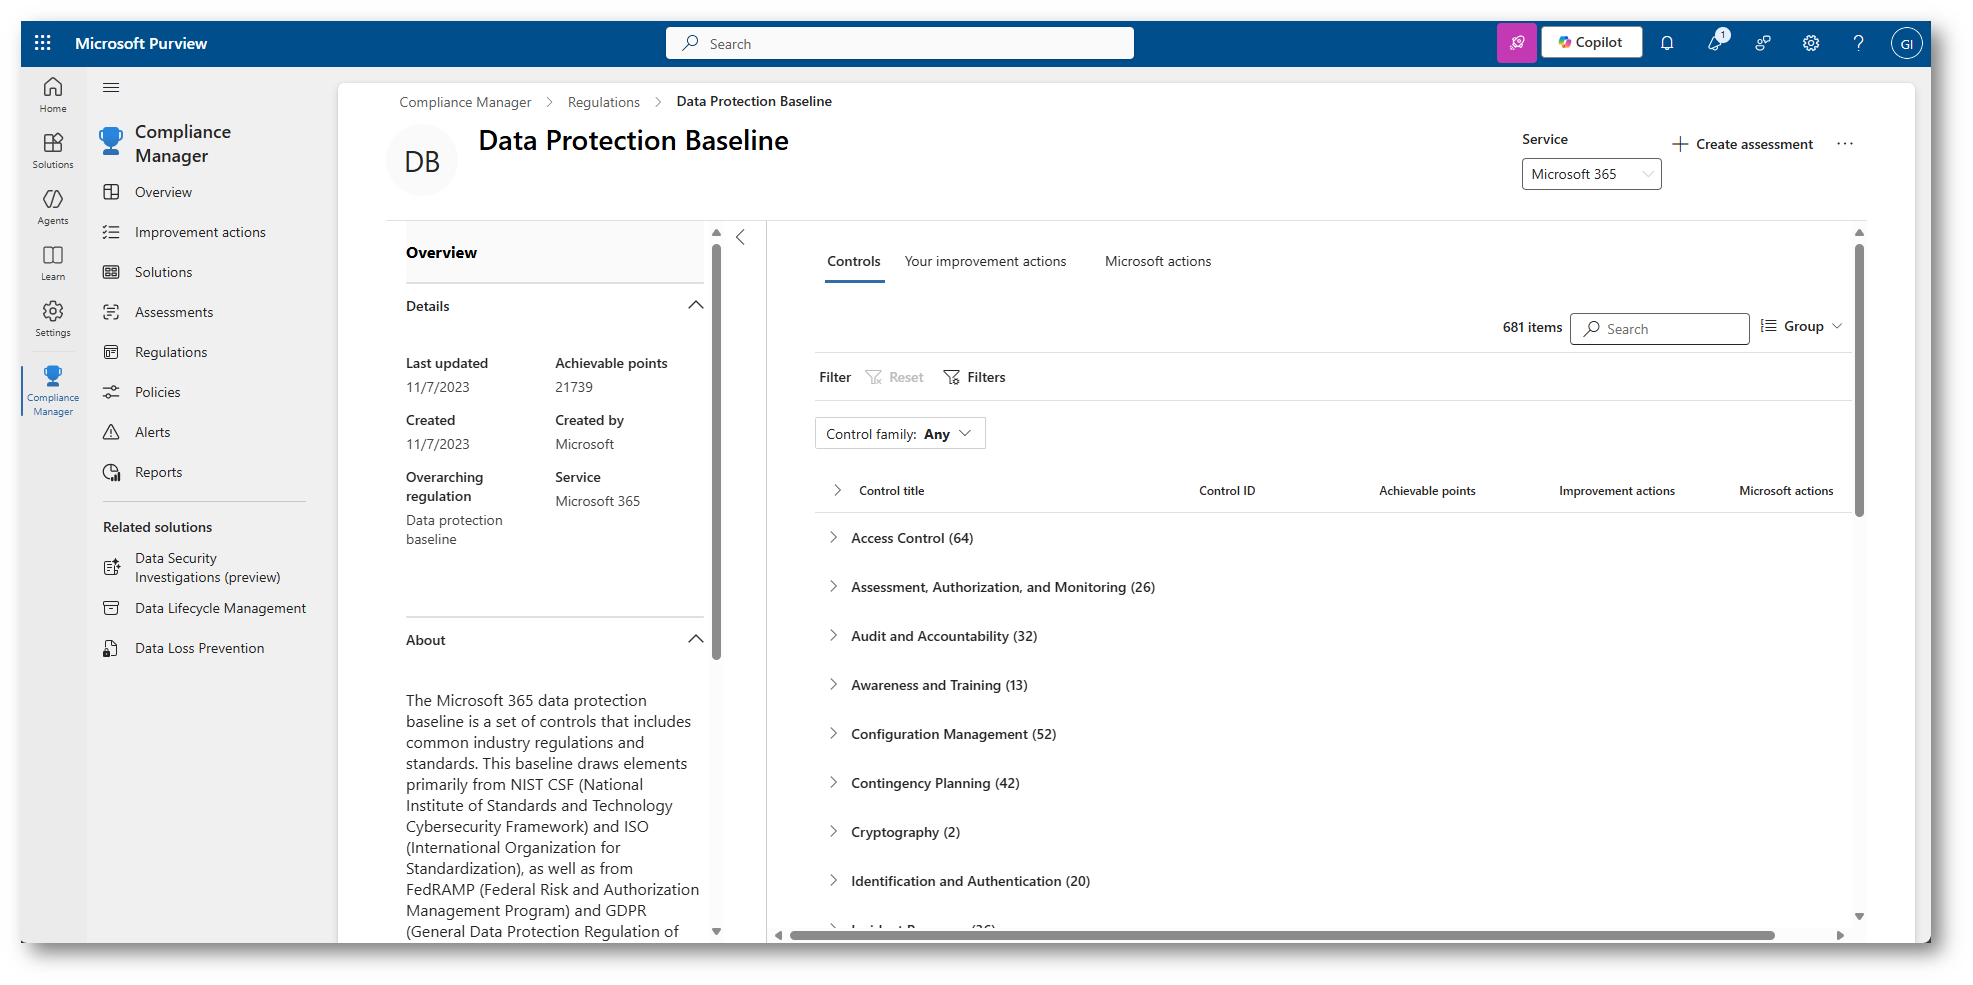Open the notifications bell icon
The height and width of the screenshot is (985, 1973).
(1667, 43)
